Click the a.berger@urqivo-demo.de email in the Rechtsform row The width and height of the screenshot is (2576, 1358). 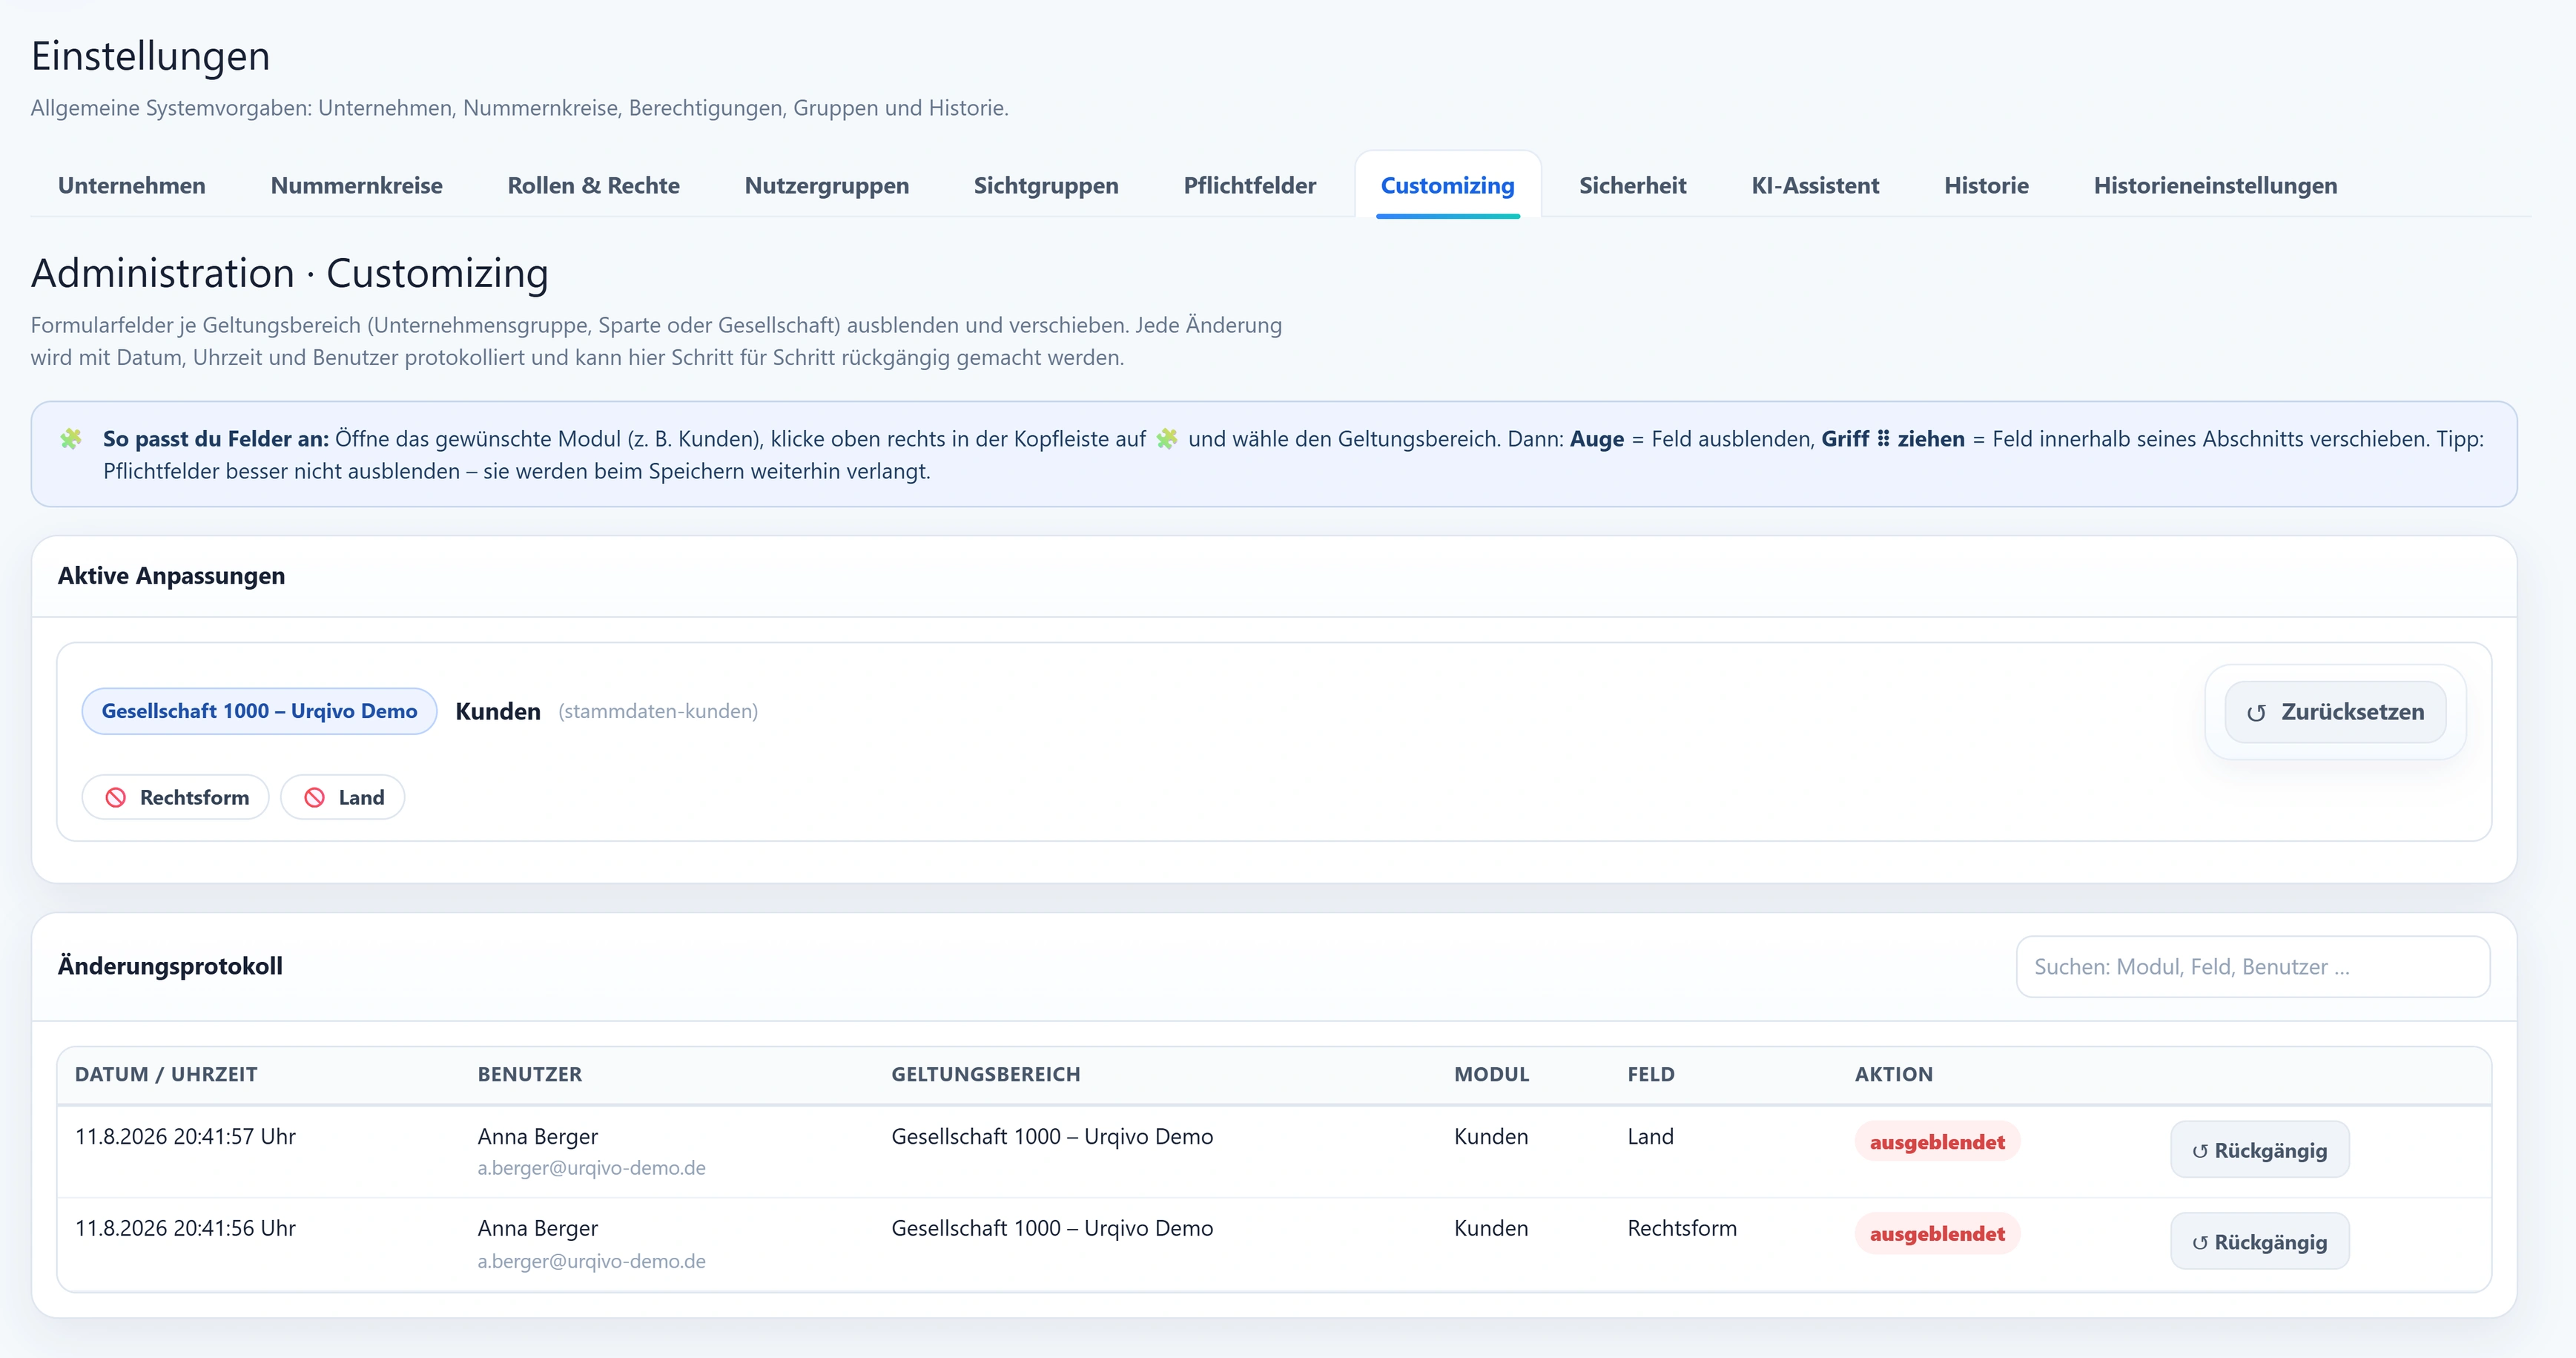(591, 1261)
